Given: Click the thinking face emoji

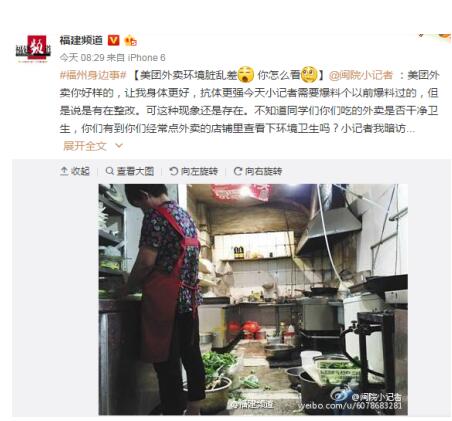Looking at the screenshot, I should click(309, 75).
